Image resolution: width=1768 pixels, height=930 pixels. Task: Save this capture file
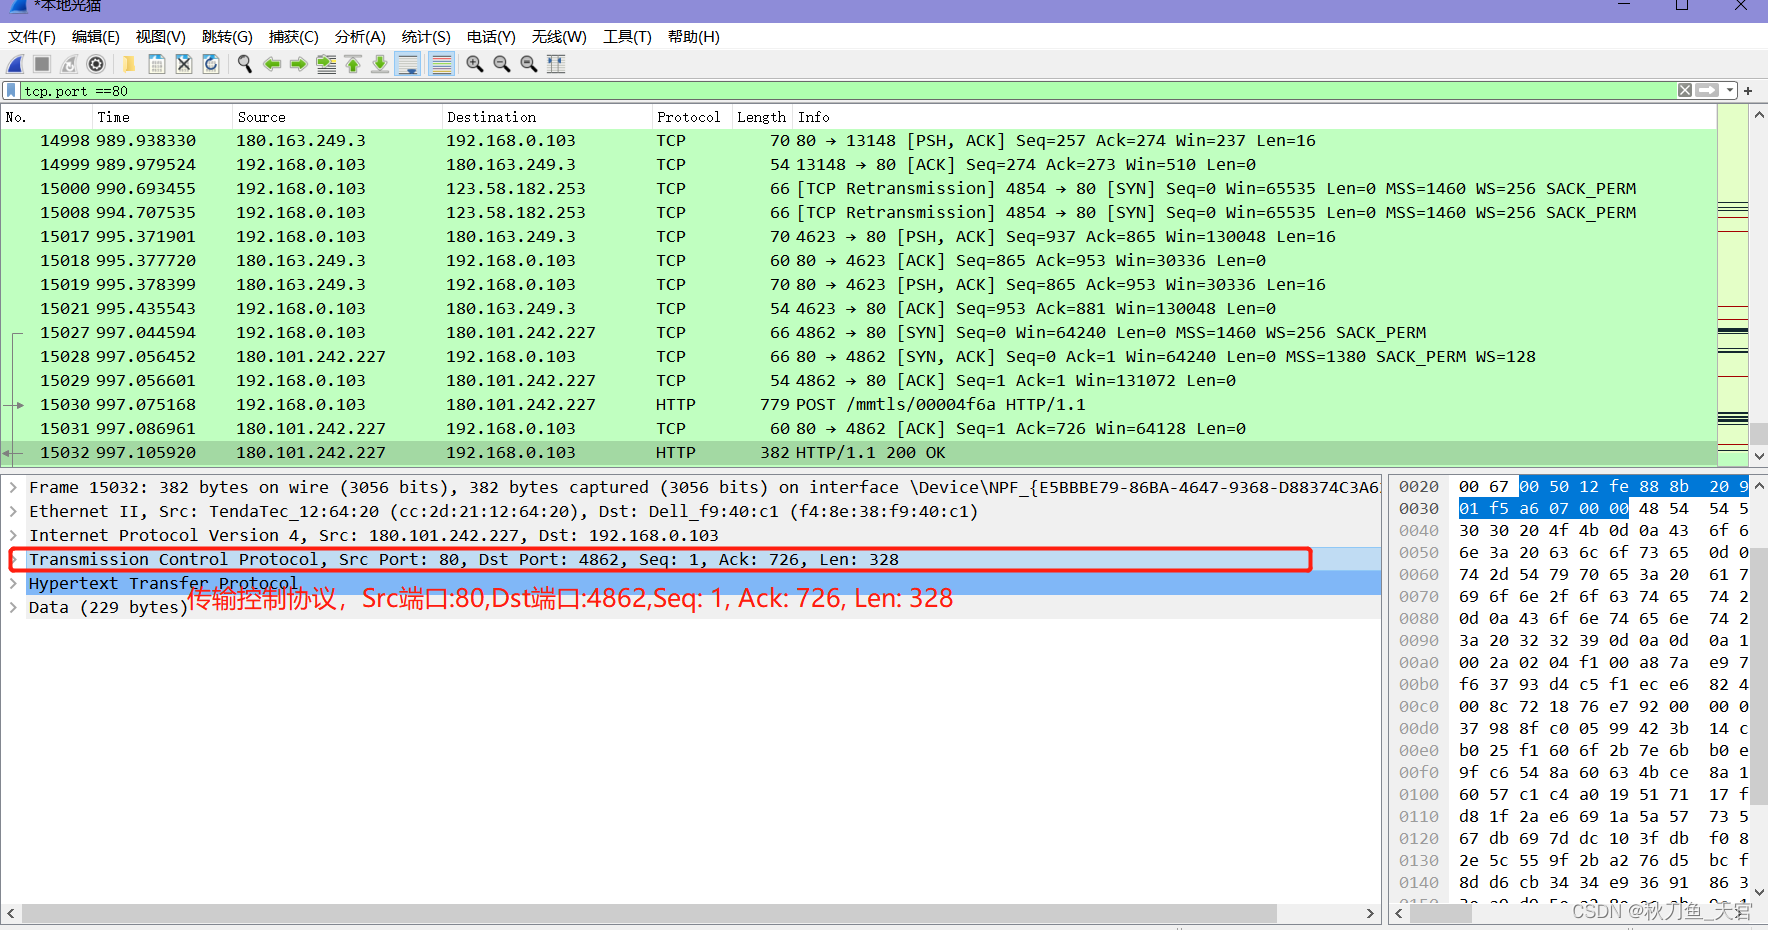[156, 64]
